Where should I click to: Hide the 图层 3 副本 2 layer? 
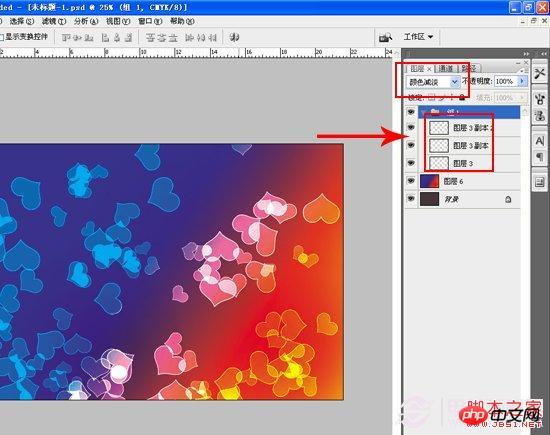(411, 127)
